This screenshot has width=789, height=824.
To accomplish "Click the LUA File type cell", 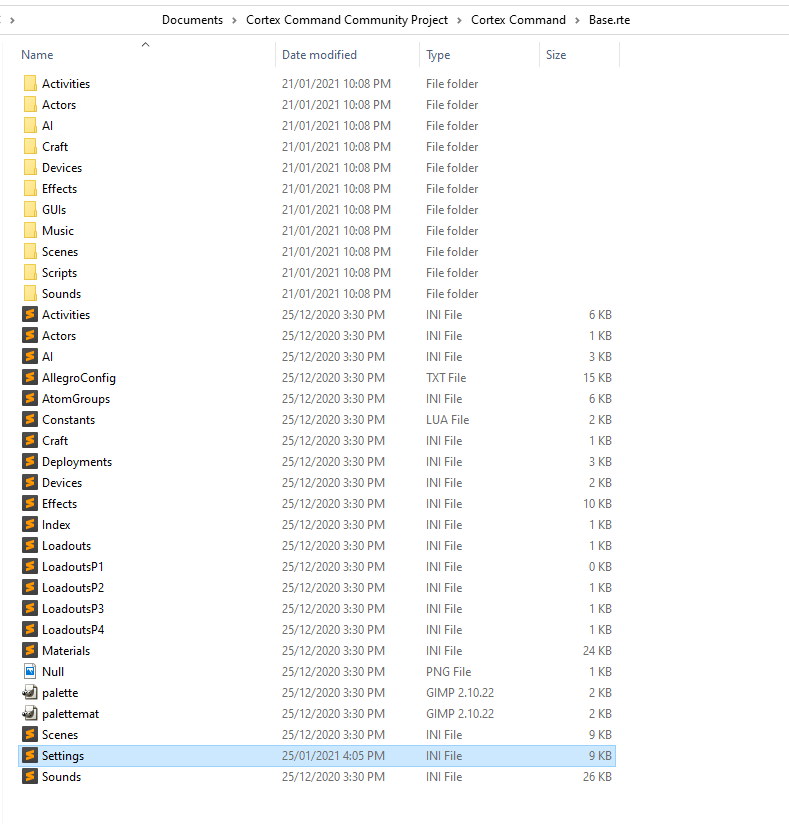I will [x=447, y=419].
